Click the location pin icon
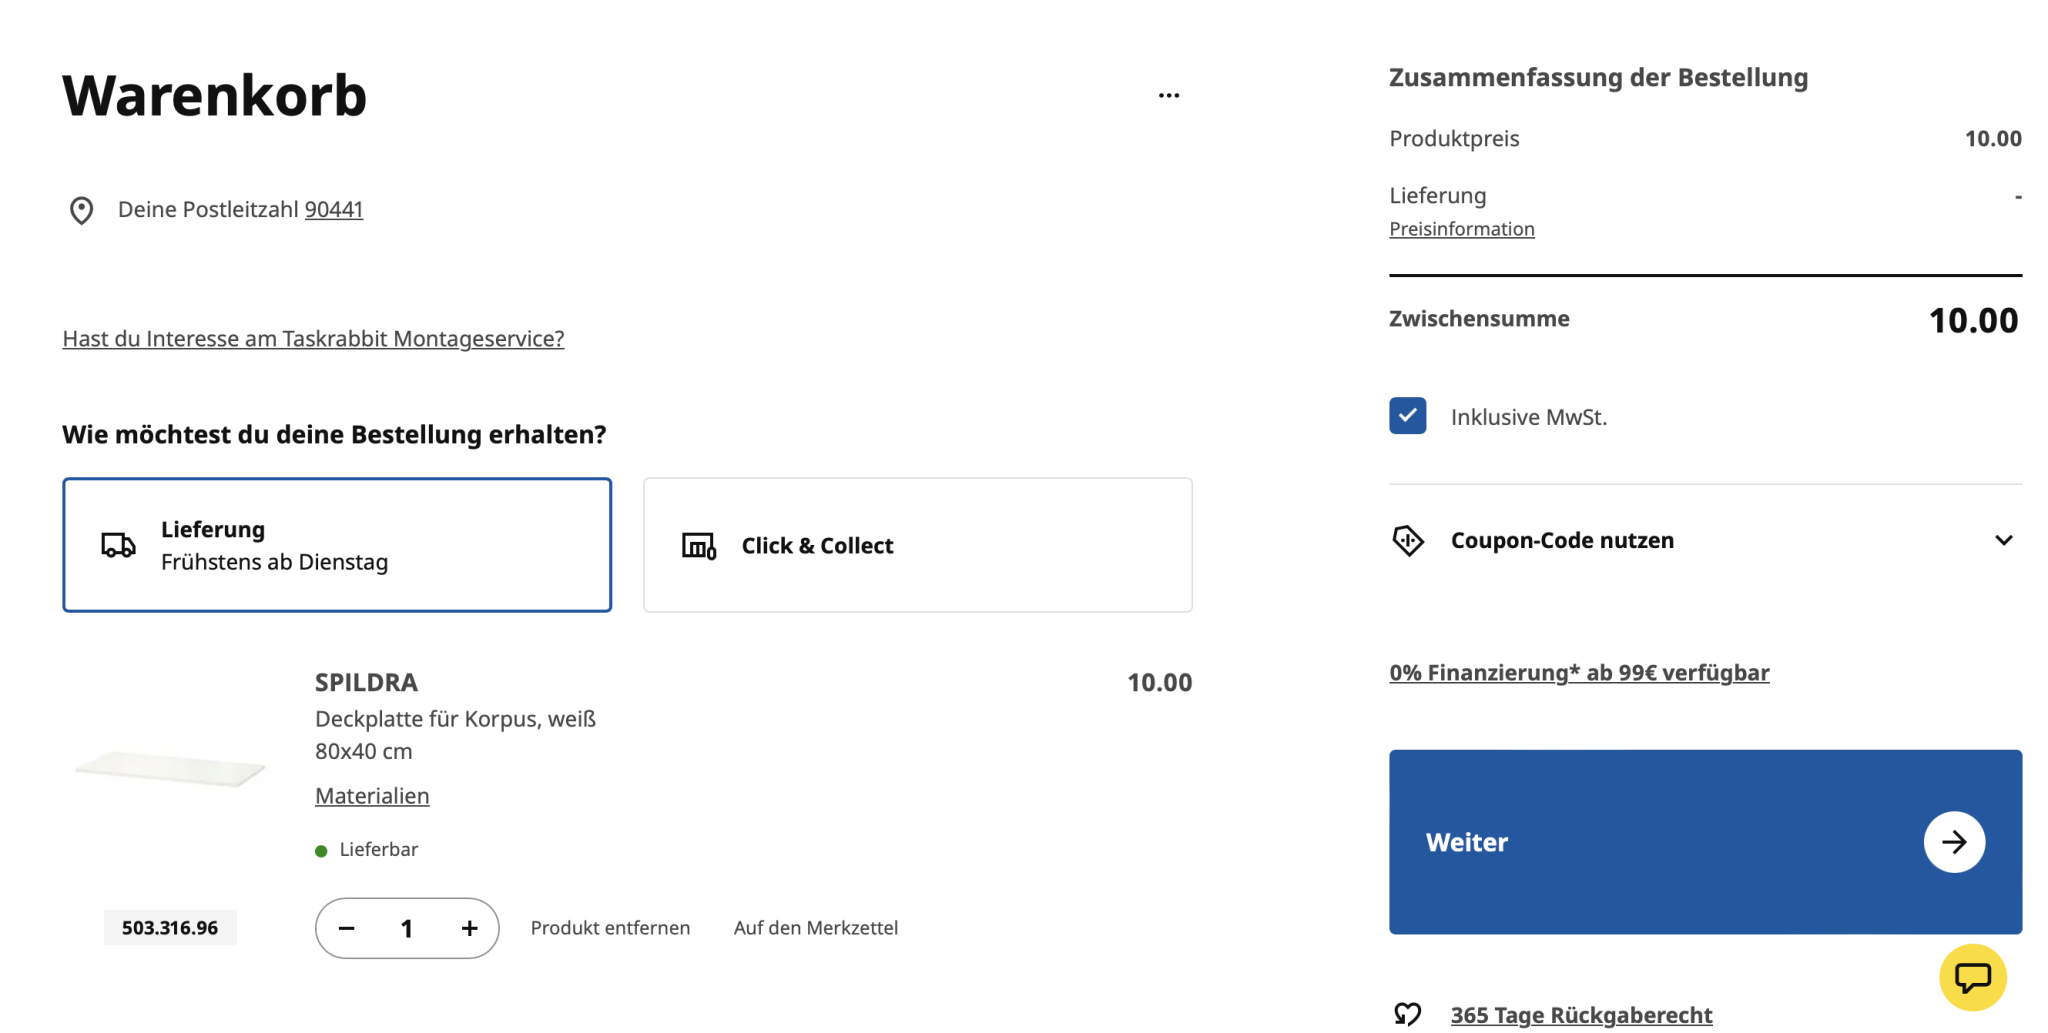Viewport: 2048px width, 1033px height. click(x=81, y=210)
